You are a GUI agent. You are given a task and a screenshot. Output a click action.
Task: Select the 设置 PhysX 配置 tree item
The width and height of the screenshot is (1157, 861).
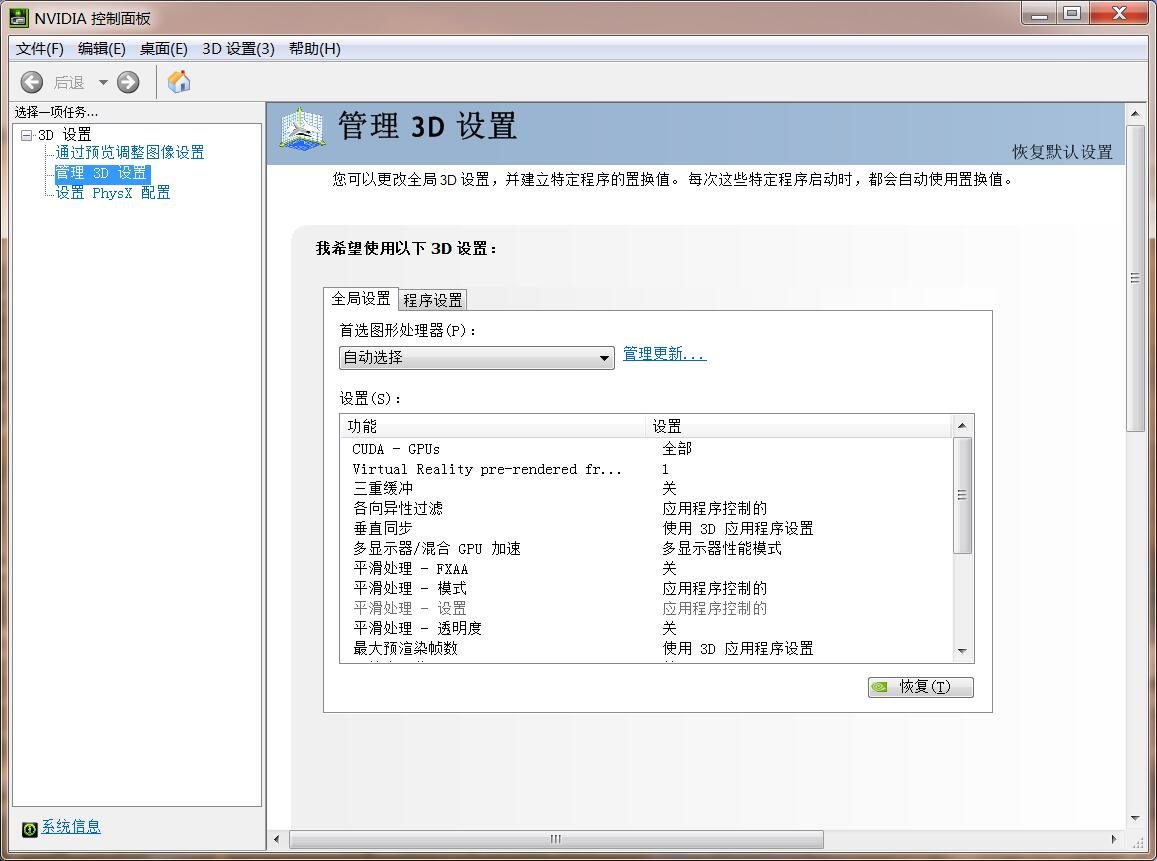(x=112, y=192)
